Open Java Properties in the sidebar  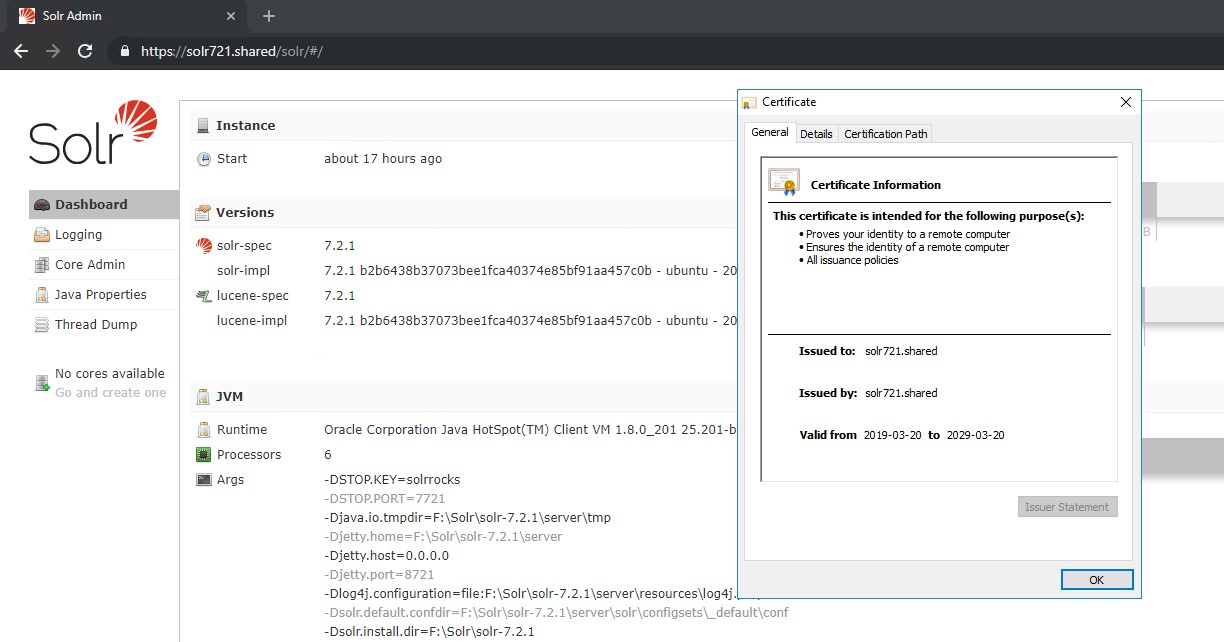(x=104, y=294)
